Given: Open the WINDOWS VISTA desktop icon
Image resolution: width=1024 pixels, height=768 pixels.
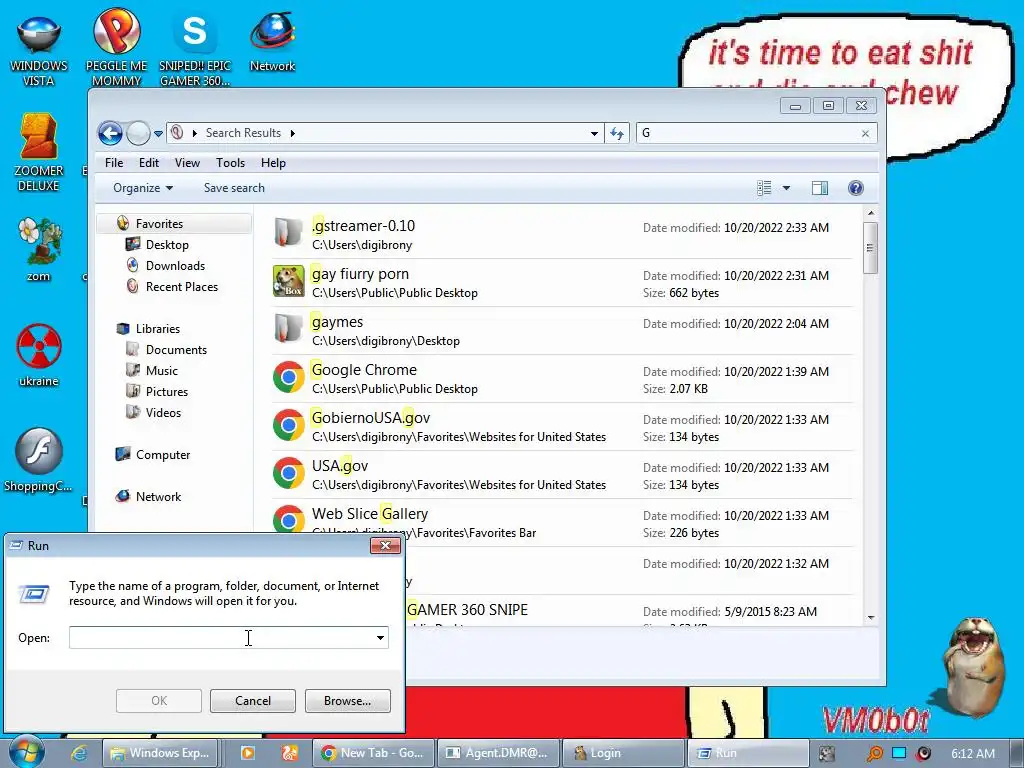Looking at the screenshot, I should pyautogui.click(x=39, y=51).
